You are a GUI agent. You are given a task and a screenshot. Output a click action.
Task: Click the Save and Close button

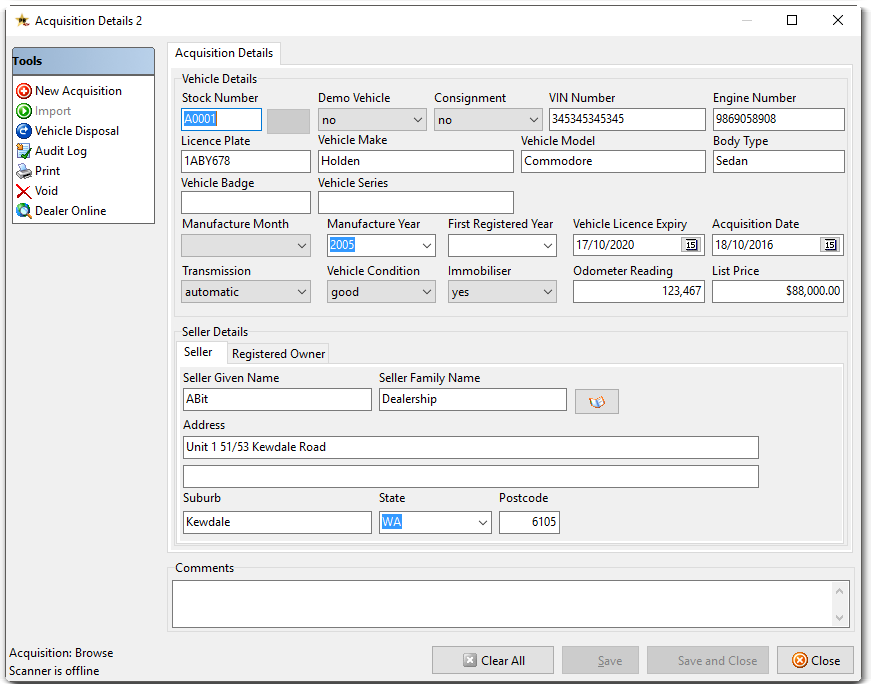pyautogui.click(x=708, y=660)
